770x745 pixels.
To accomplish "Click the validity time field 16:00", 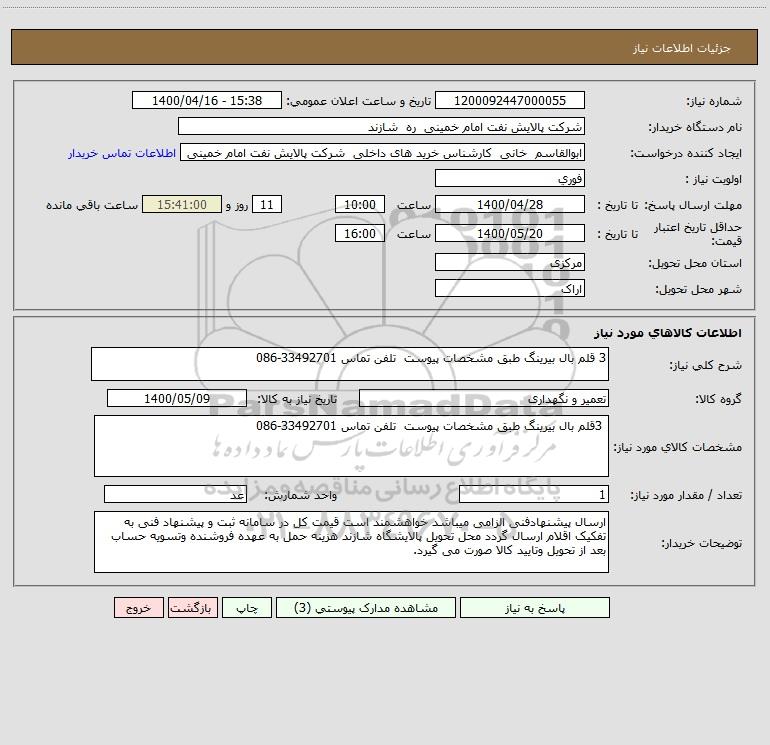I will tap(359, 233).
